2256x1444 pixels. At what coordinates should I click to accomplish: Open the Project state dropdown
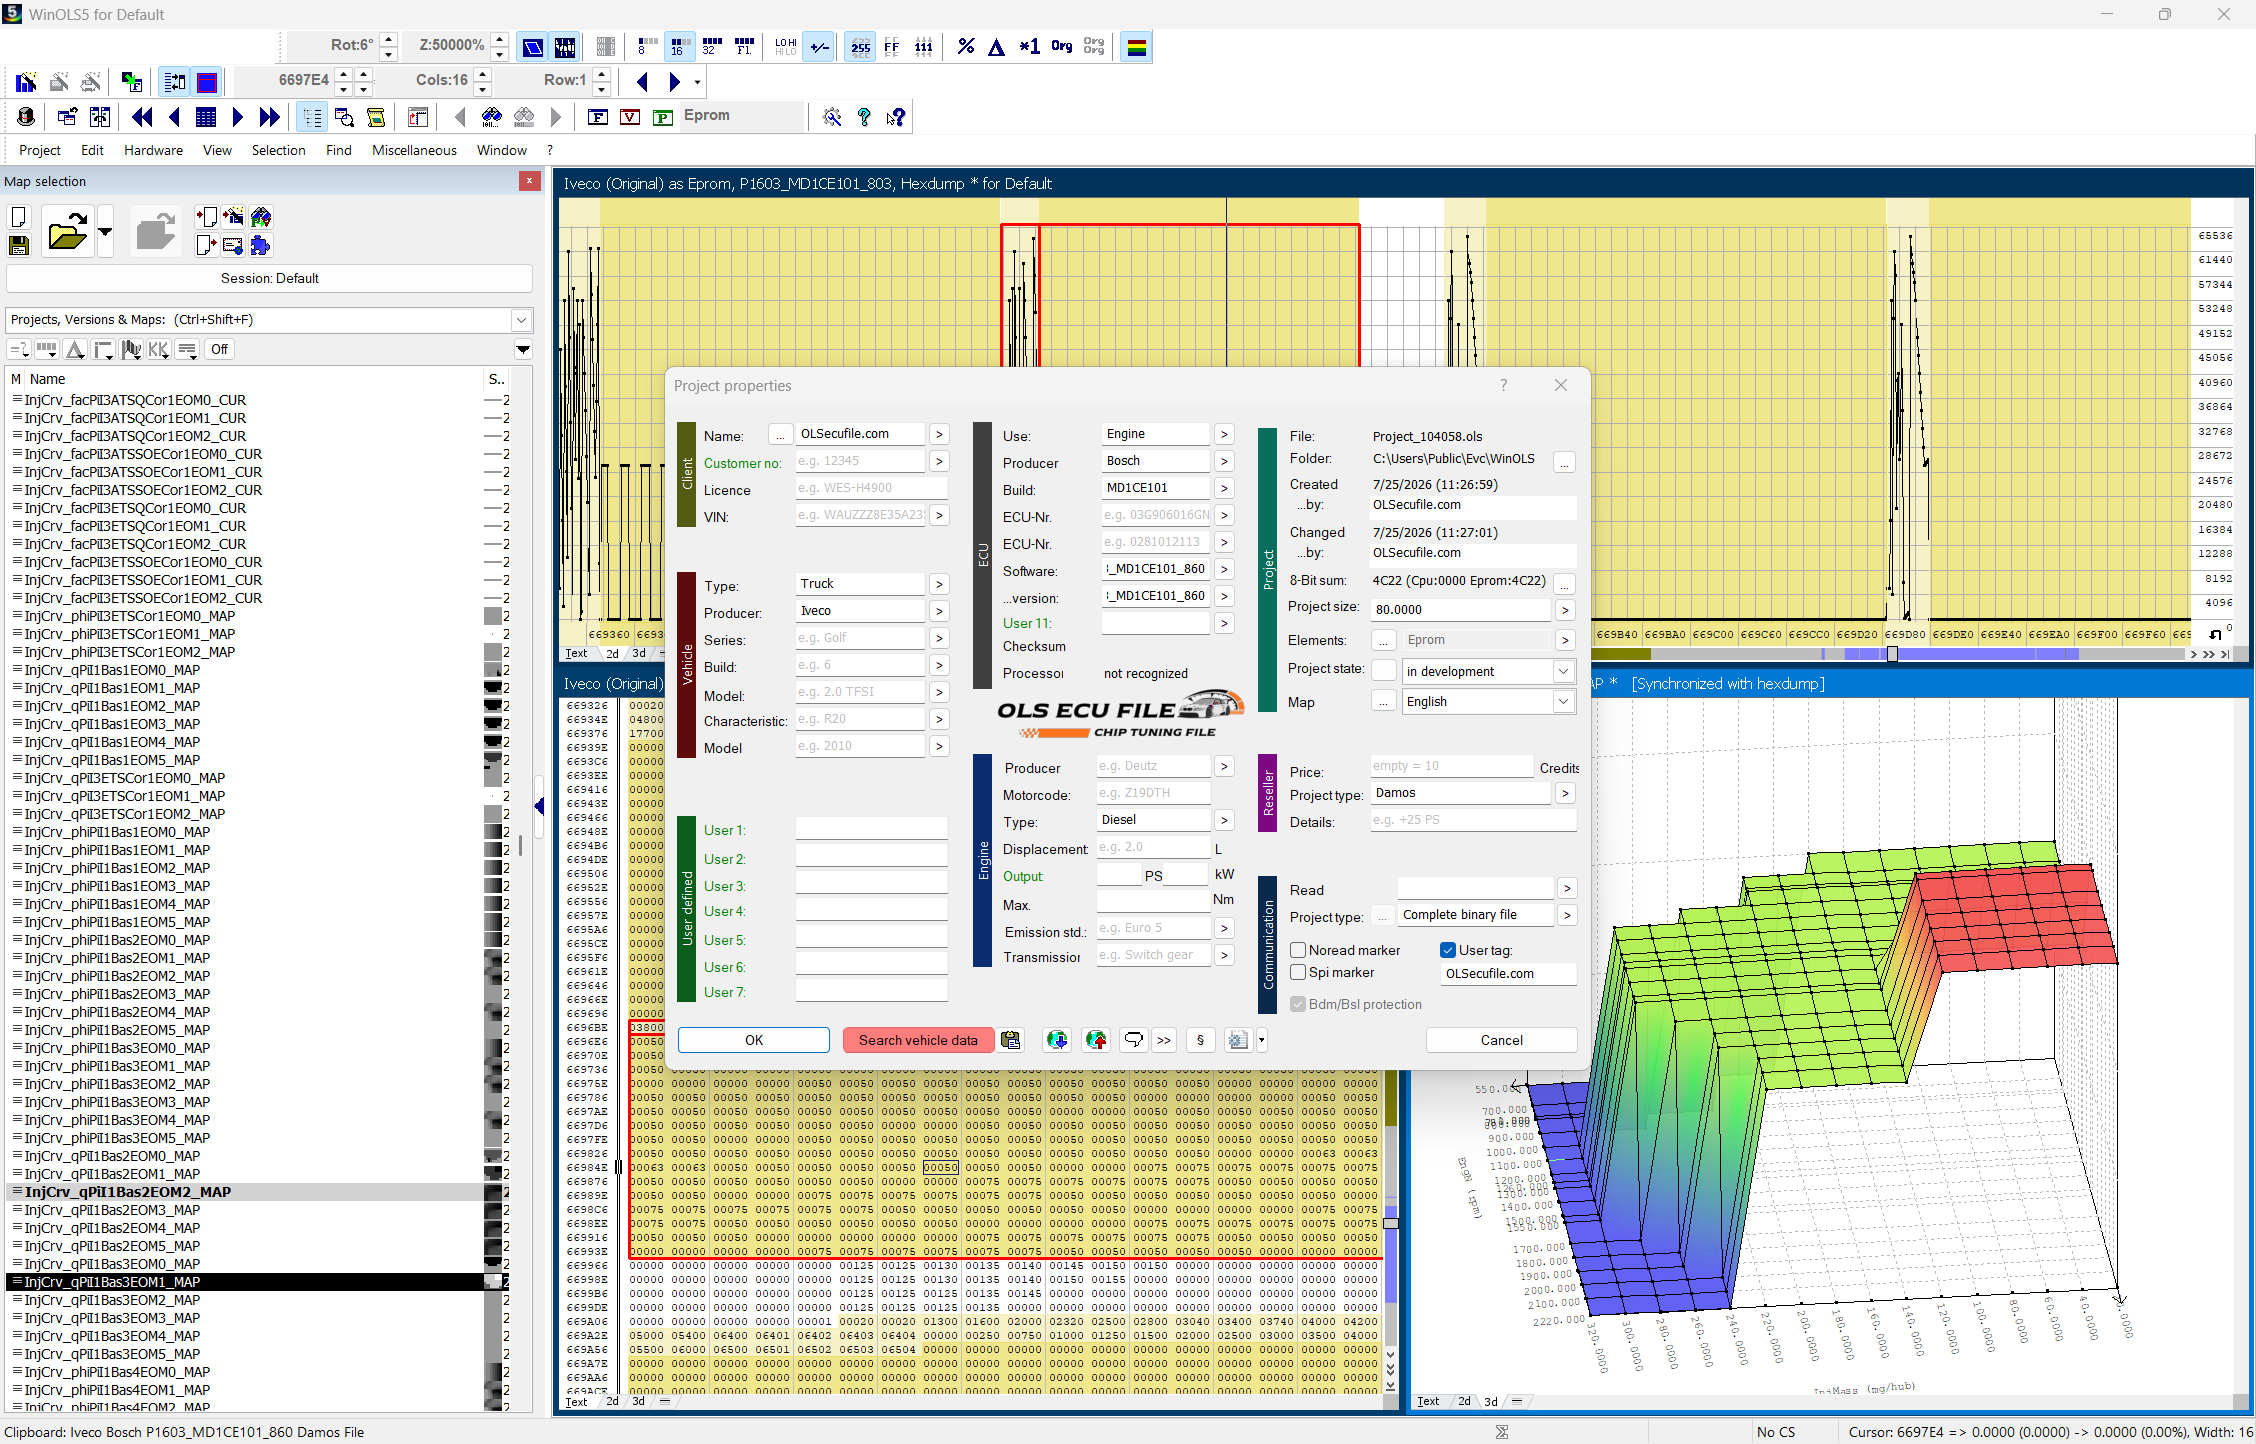[x=1563, y=671]
